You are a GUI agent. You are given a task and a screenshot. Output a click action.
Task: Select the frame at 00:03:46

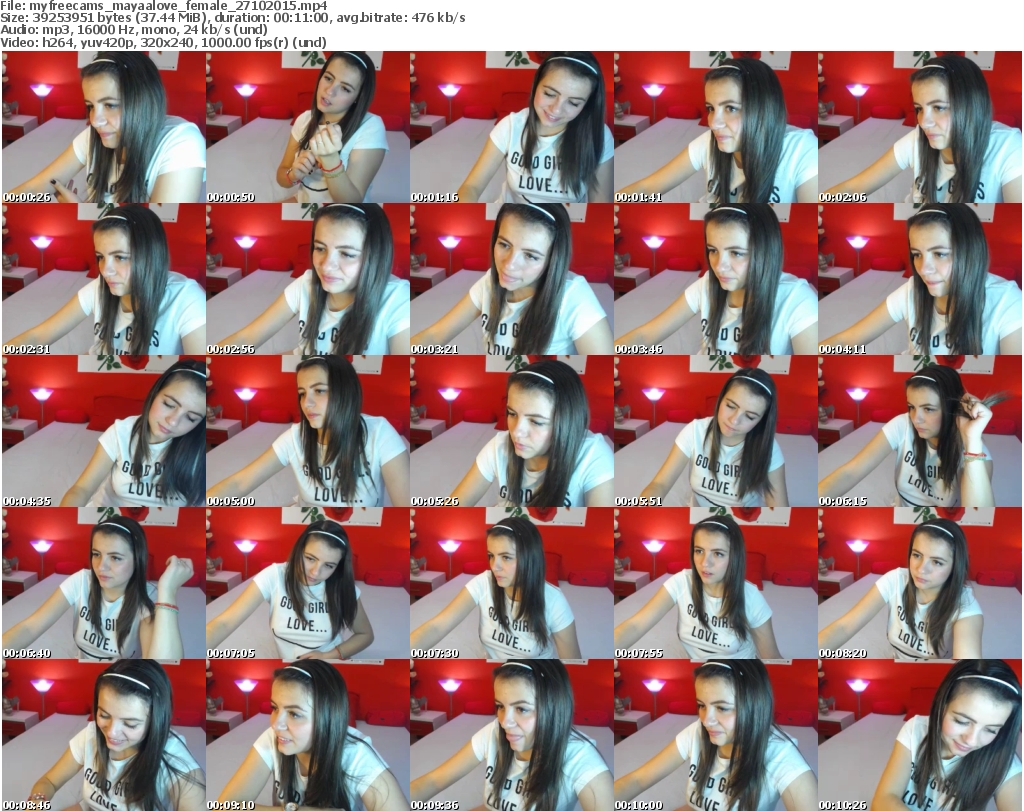pyautogui.click(x=716, y=279)
